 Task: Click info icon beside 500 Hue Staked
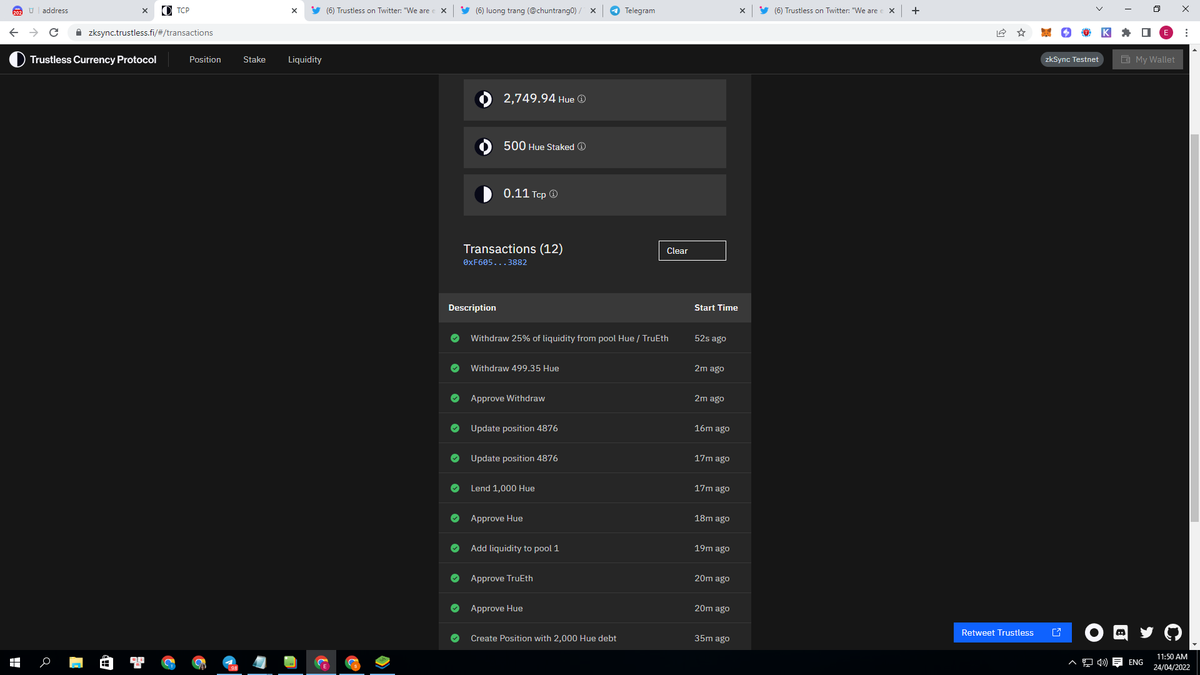pyautogui.click(x=581, y=147)
